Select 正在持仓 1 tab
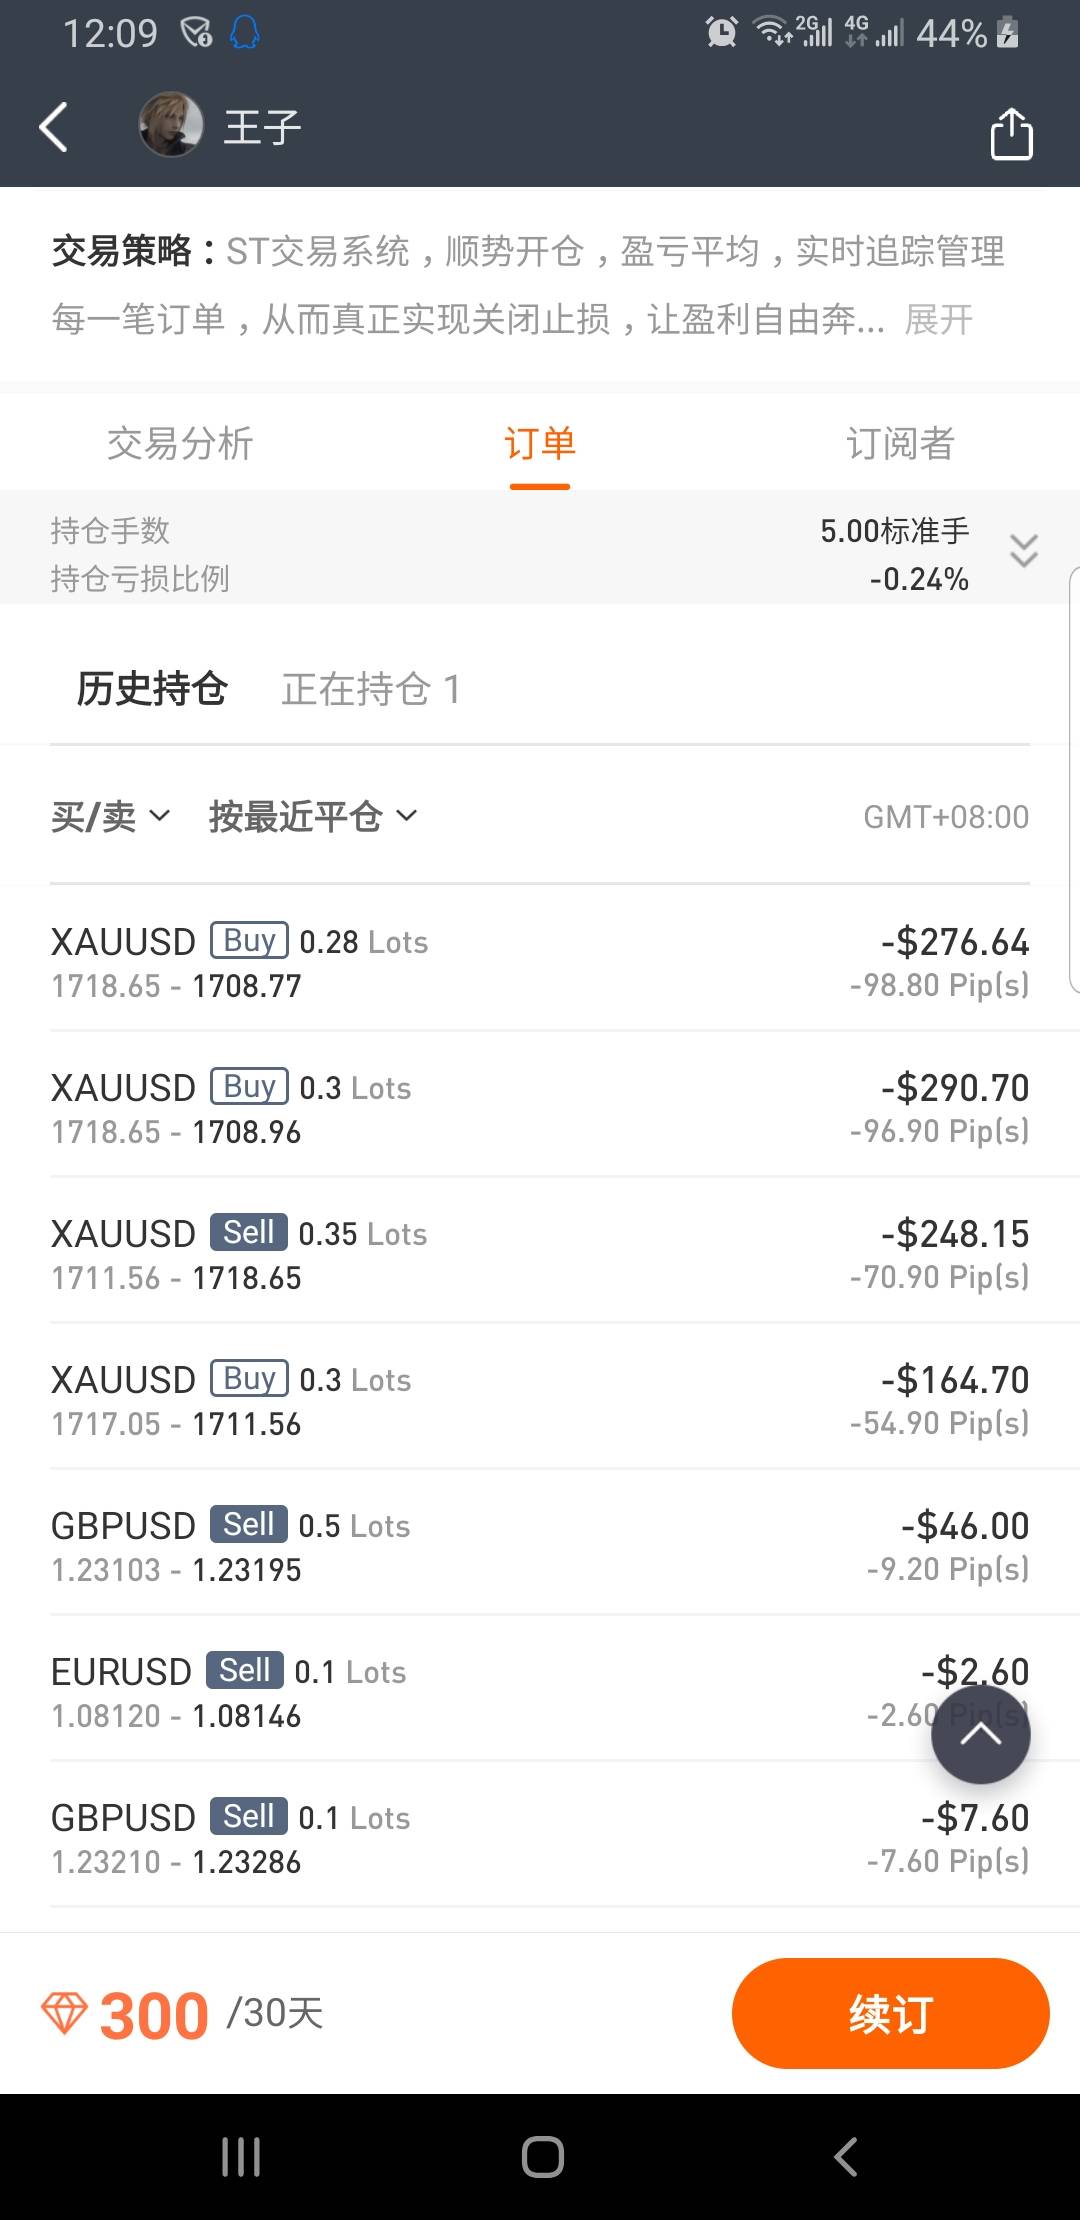Viewport: 1080px width, 2220px height. coord(370,689)
